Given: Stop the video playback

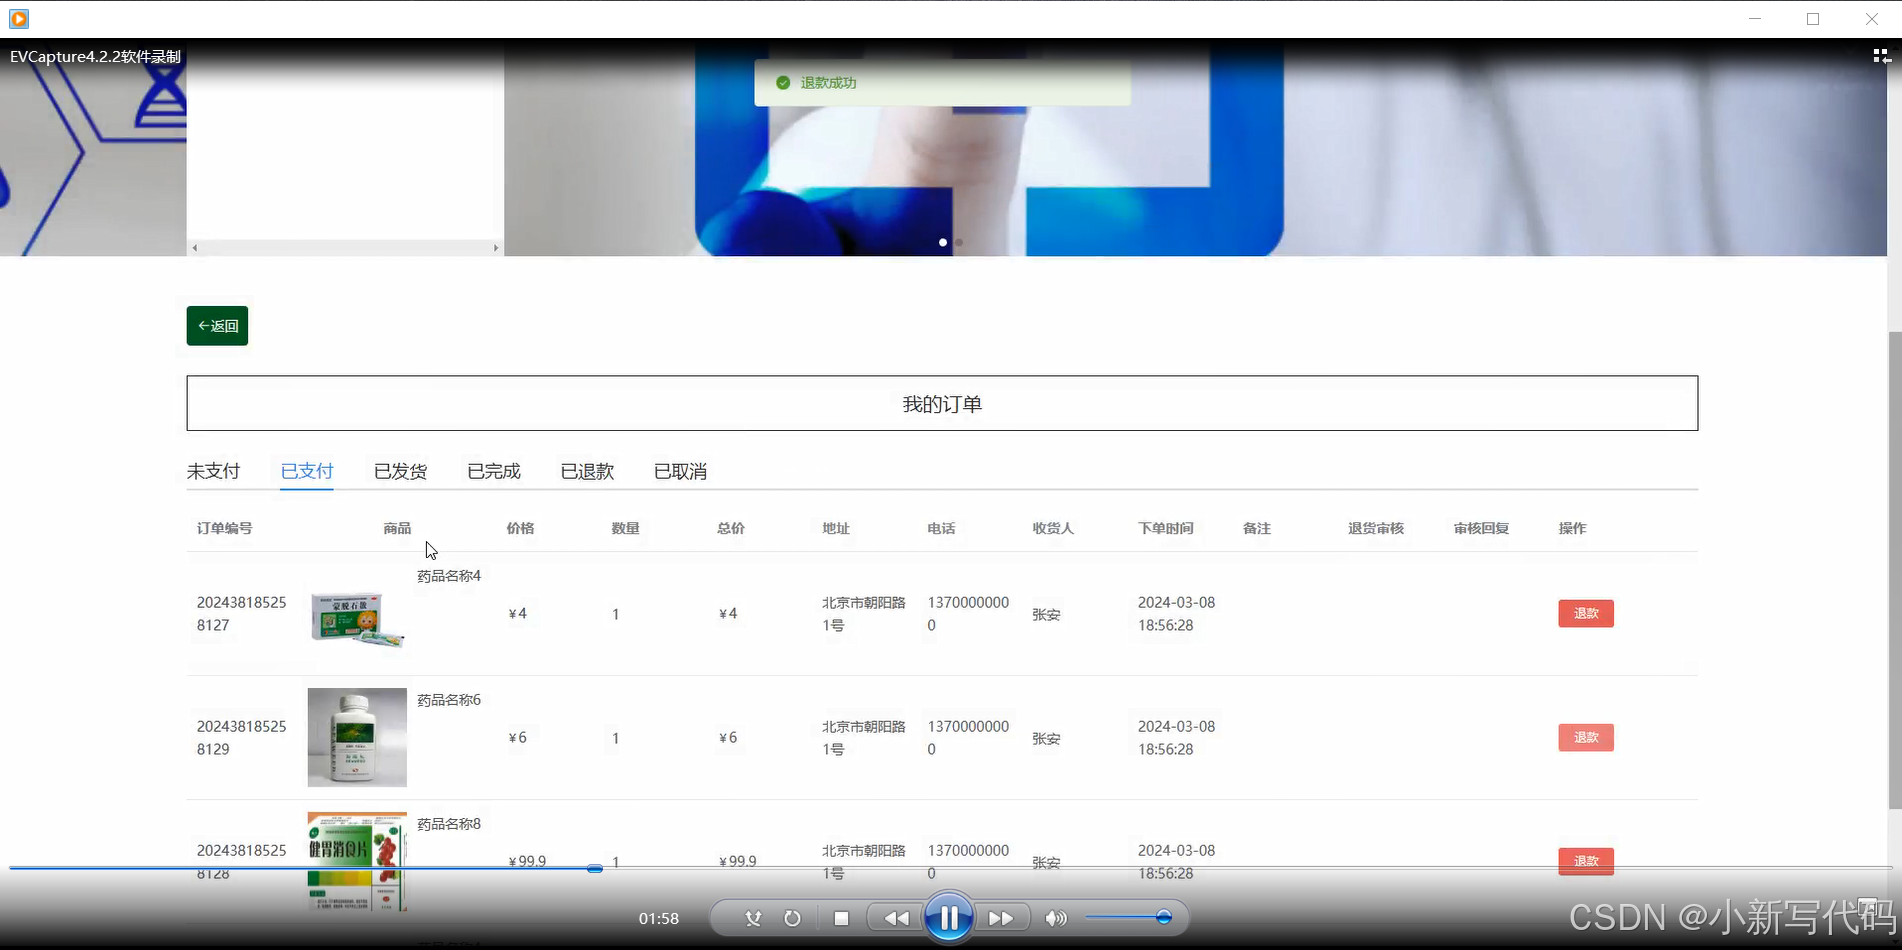Looking at the screenshot, I should point(841,918).
